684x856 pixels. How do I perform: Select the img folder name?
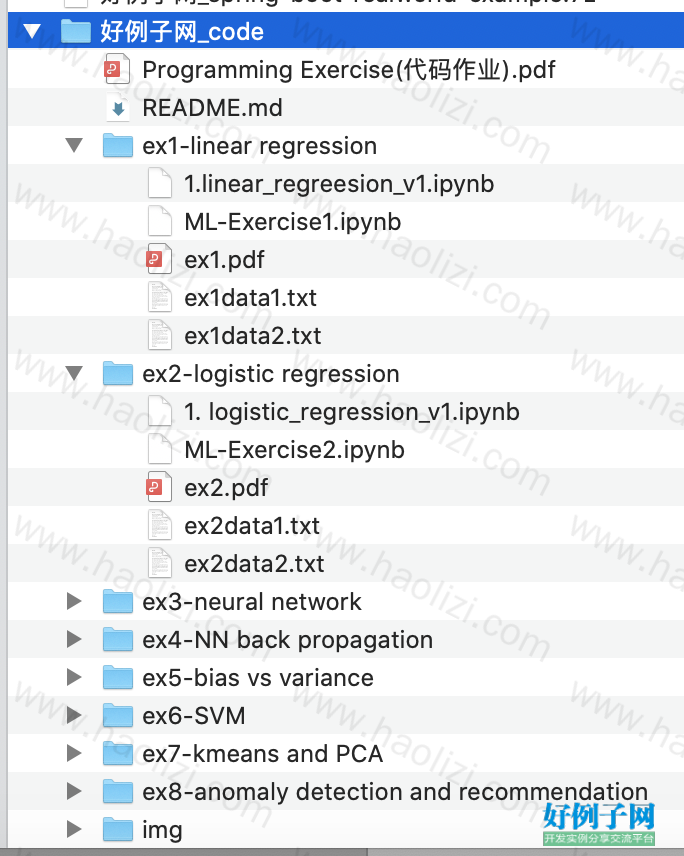(x=162, y=830)
